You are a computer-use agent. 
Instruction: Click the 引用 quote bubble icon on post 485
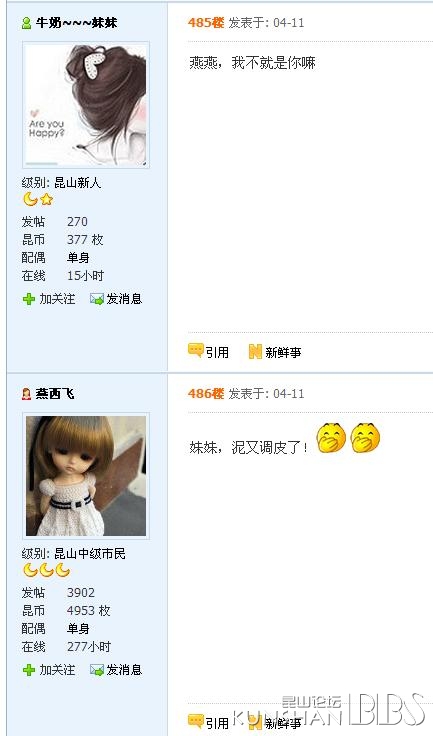[195, 351]
